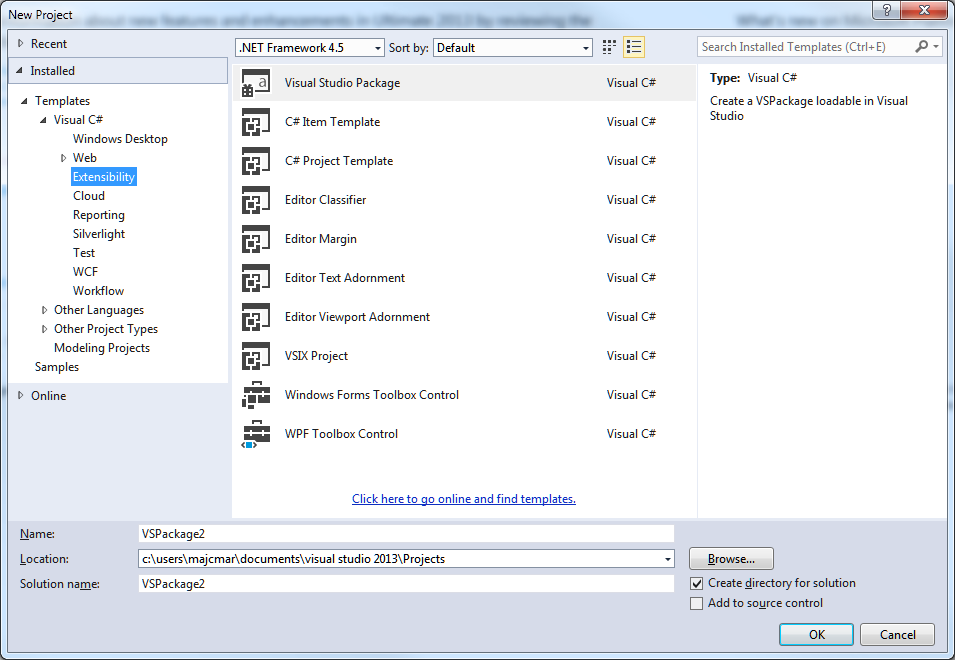Collapse the Templates tree node
955x660 pixels.
coord(24,101)
